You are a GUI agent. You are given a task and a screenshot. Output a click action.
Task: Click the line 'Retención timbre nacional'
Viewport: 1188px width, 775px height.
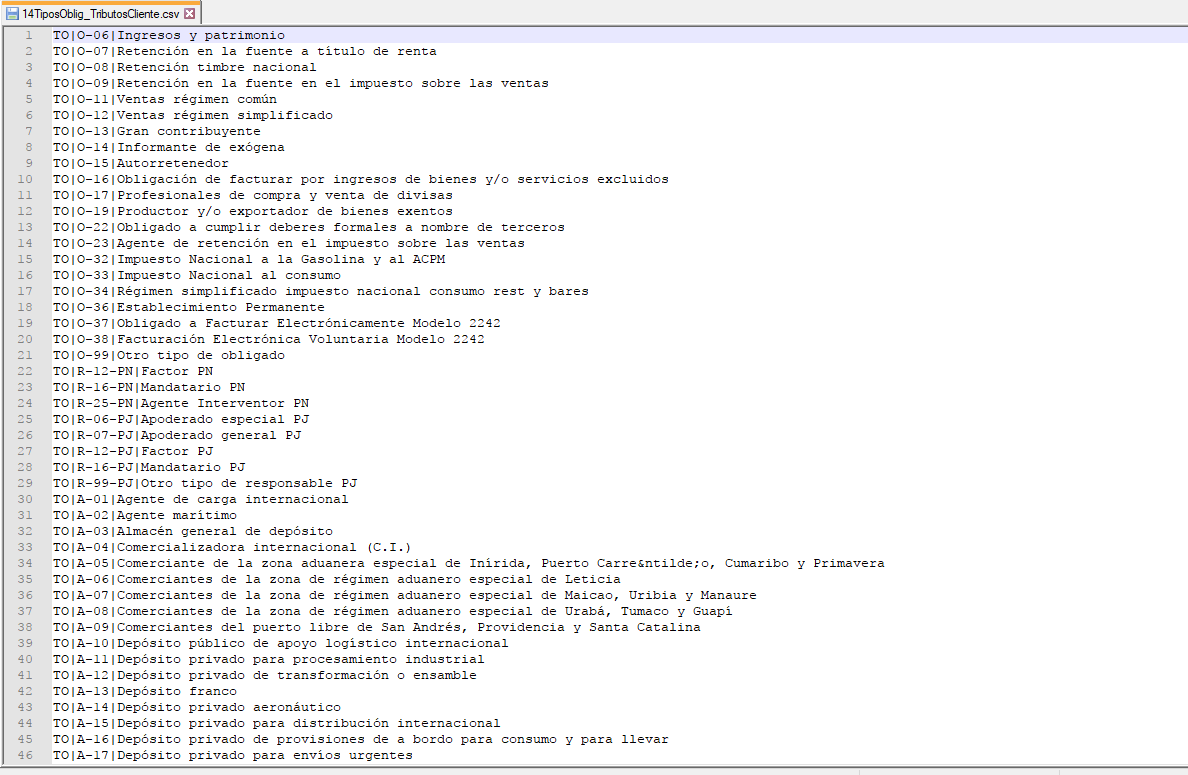tap(185, 67)
